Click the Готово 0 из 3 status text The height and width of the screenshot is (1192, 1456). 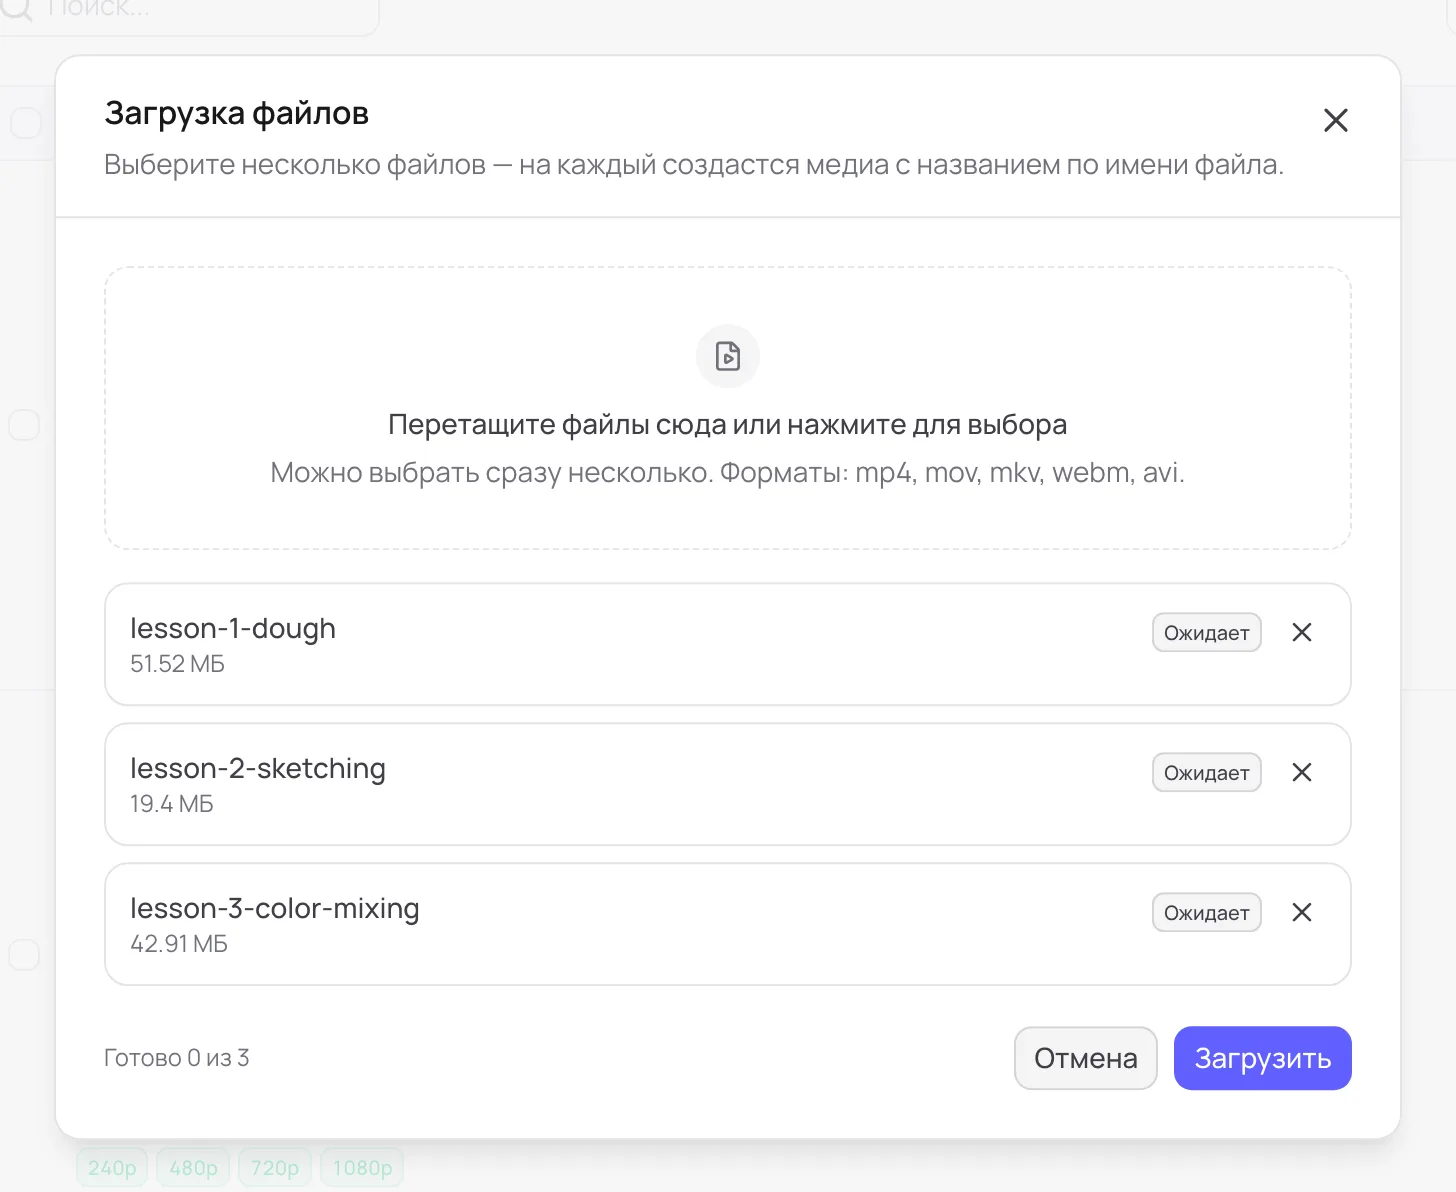tap(177, 1058)
